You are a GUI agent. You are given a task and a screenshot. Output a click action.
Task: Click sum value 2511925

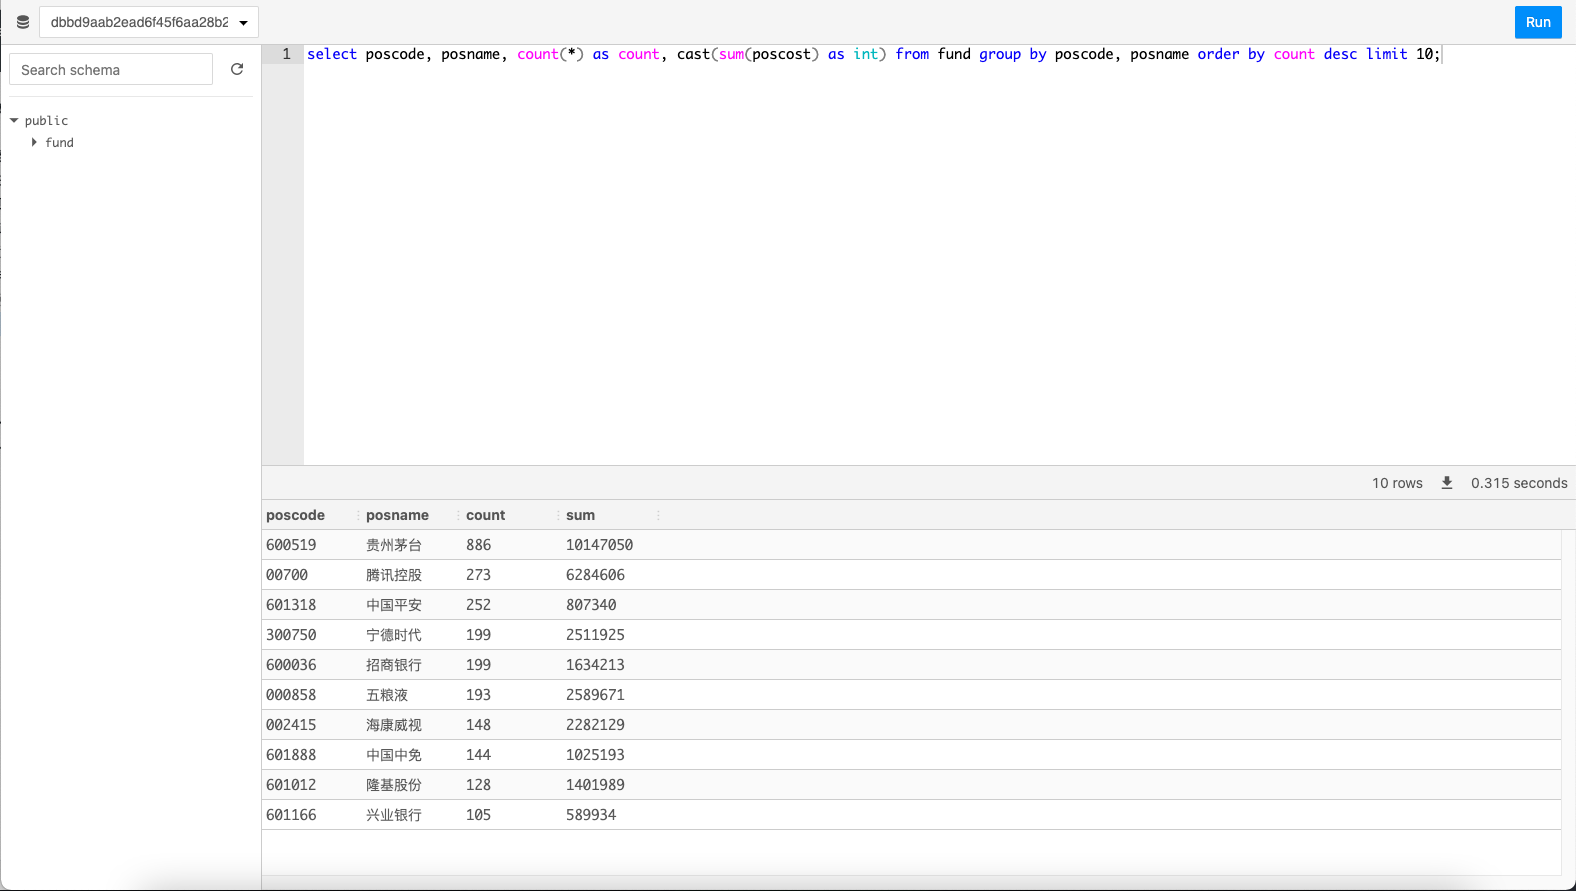point(596,635)
